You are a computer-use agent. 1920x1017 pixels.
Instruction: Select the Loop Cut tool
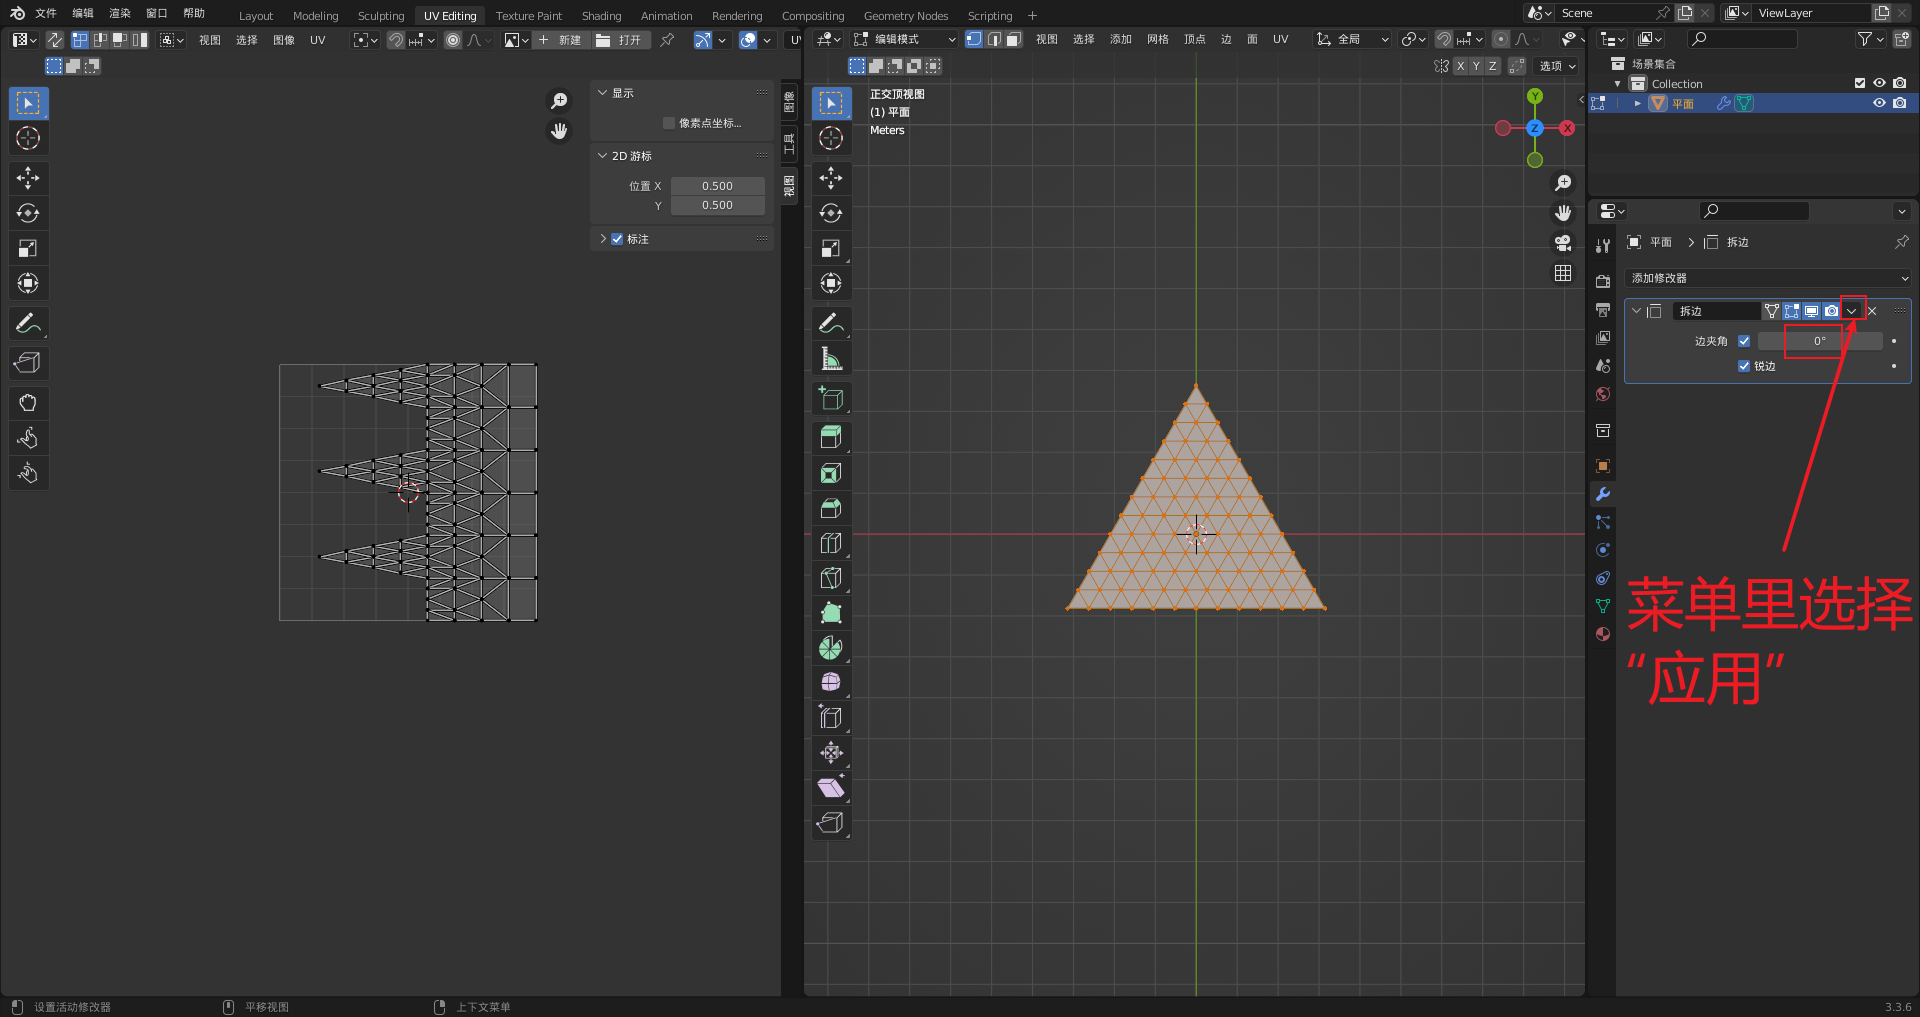(x=831, y=543)
